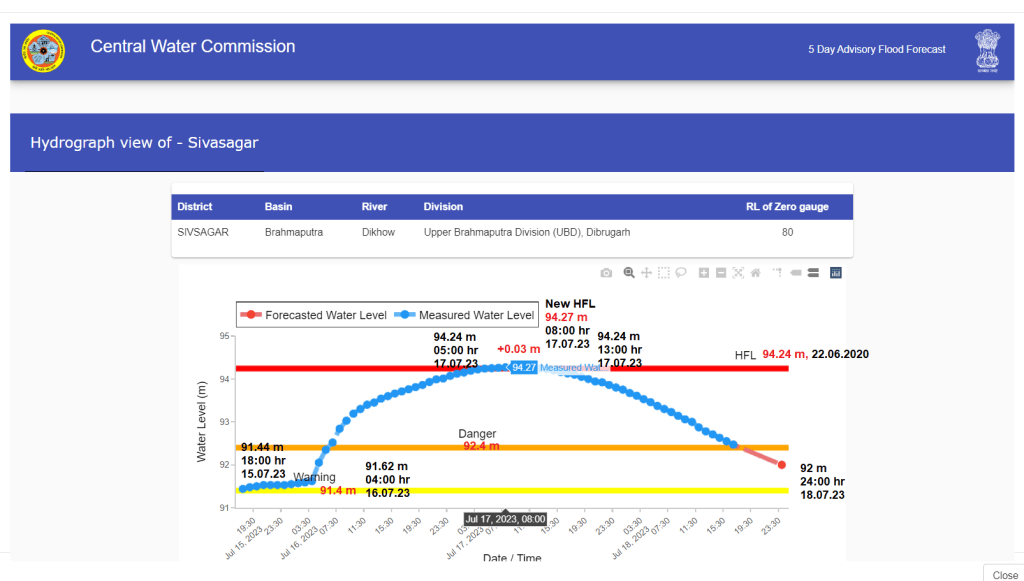Select the Upper Brahmaputra Division cell
This screenshot has height=581, width=1024.
pos(527,232)
